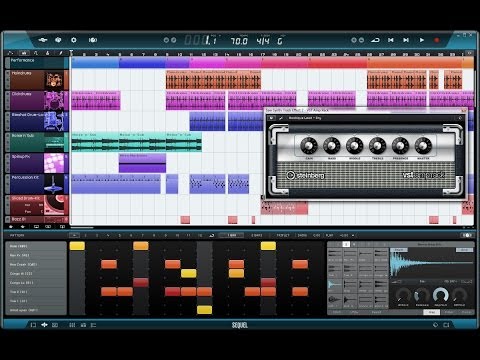
Task: Adjust the PRESENCE knob on amp
Action: tap(400, 145)
